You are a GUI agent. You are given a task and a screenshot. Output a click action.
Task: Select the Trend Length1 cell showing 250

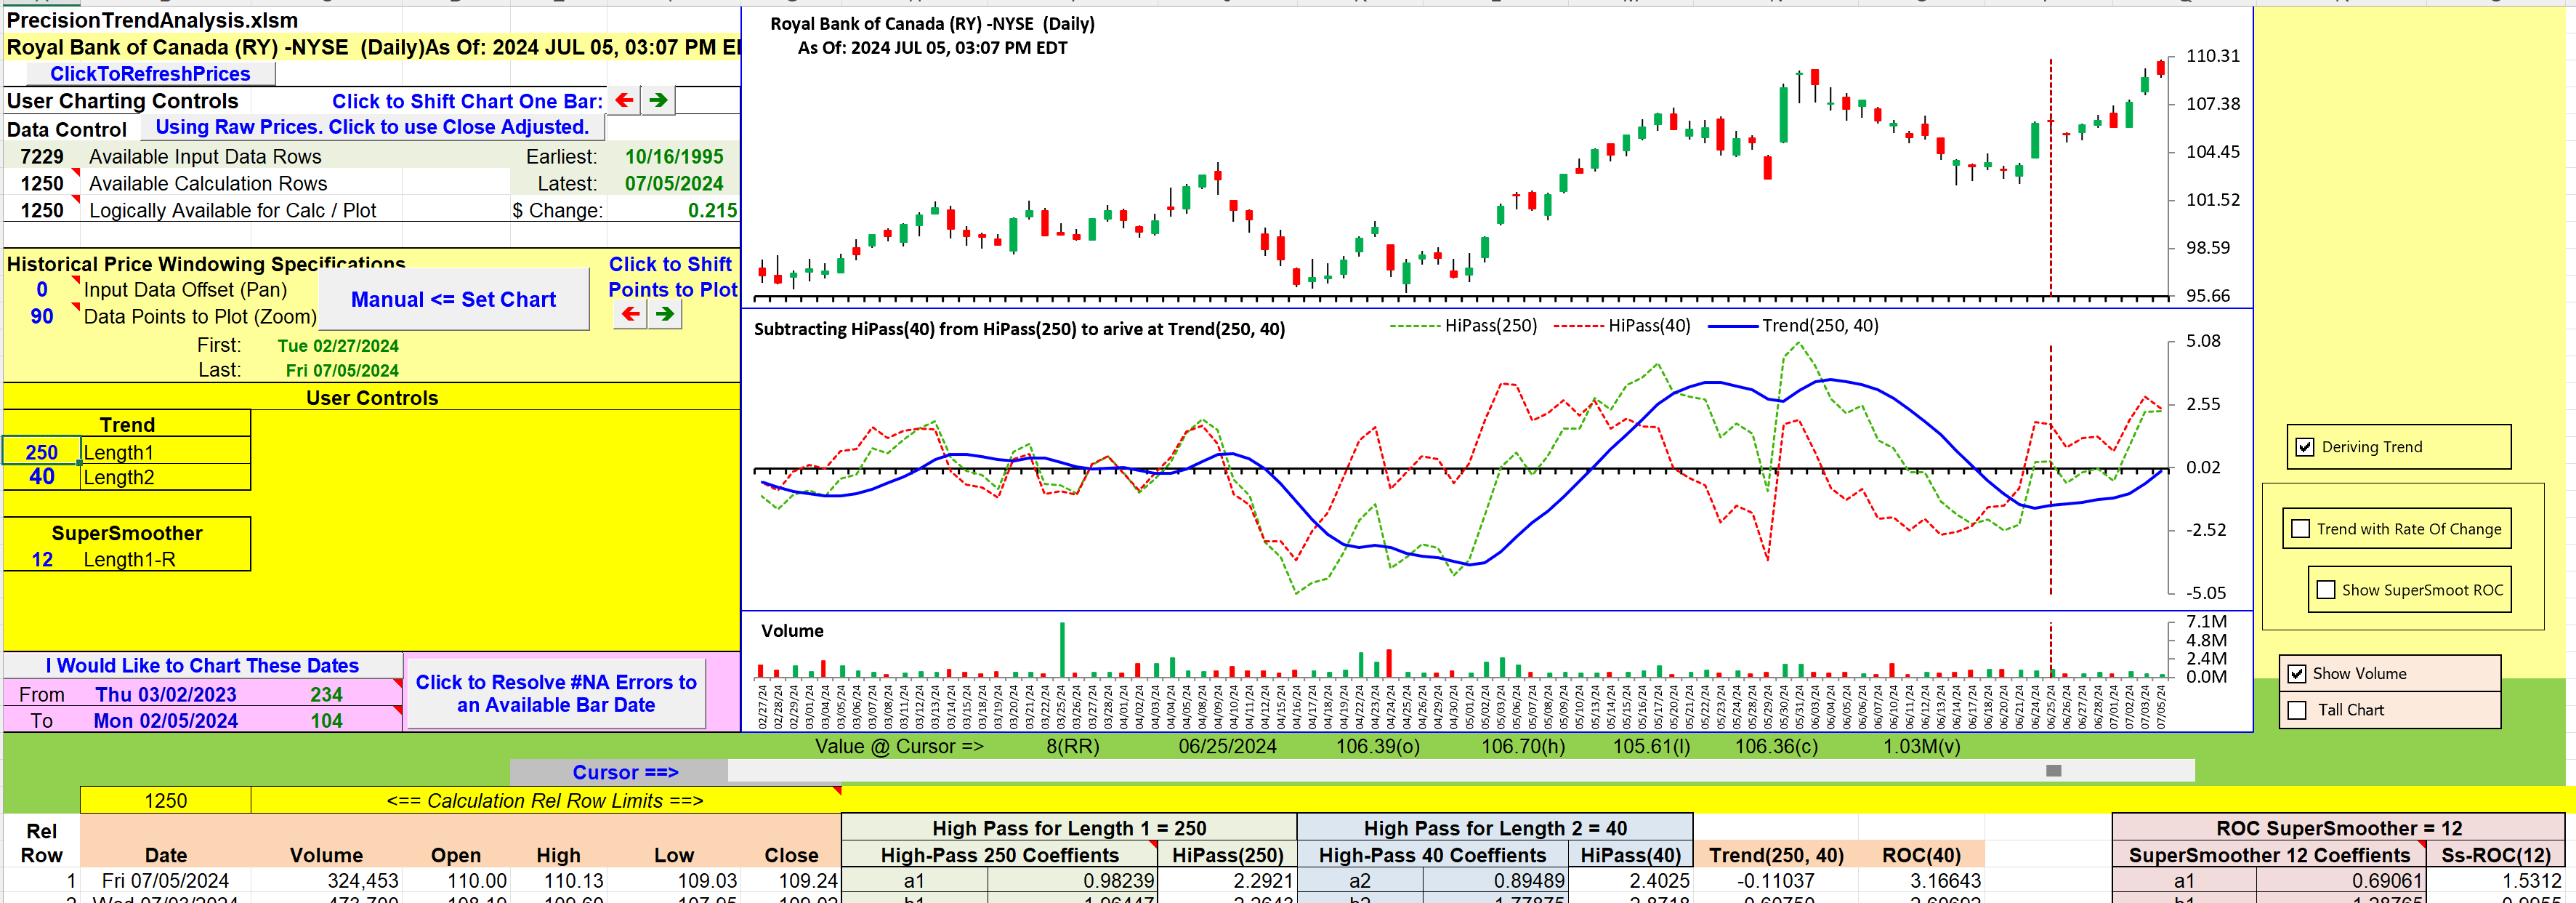(x=41, y=452)
